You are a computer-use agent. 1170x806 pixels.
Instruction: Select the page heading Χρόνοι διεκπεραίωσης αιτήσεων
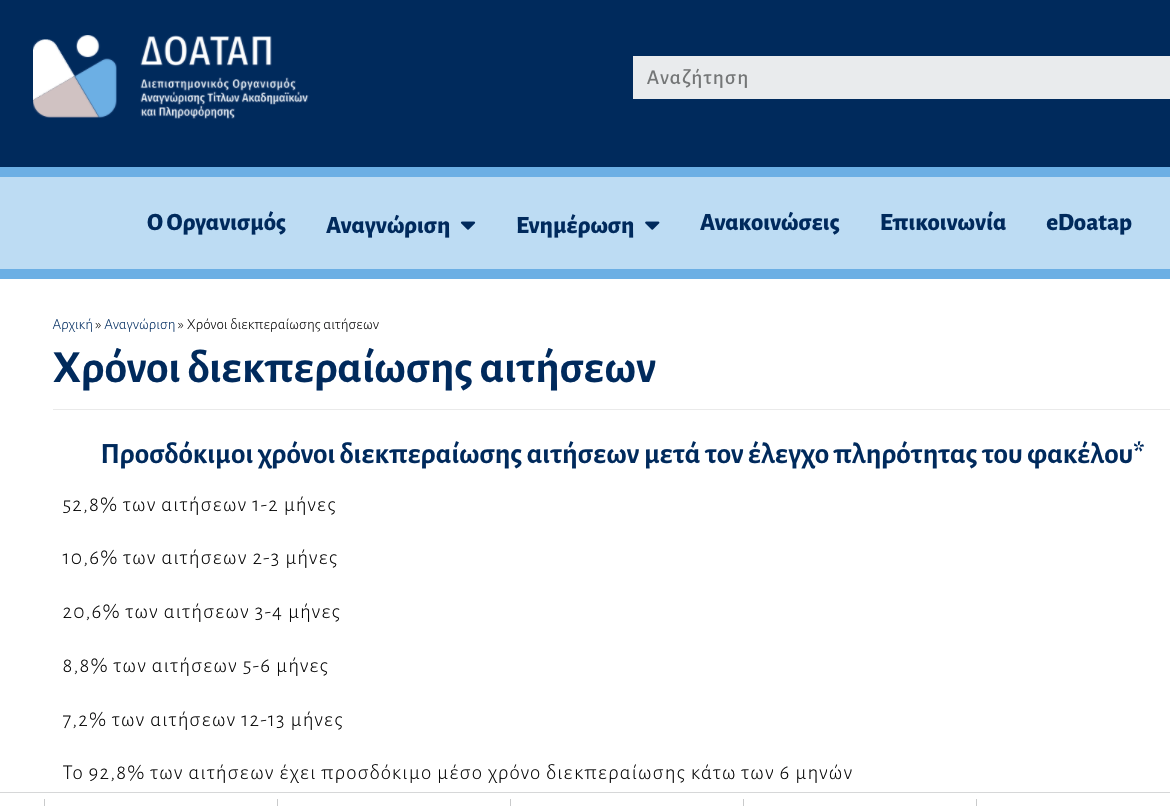click(353, 368)
